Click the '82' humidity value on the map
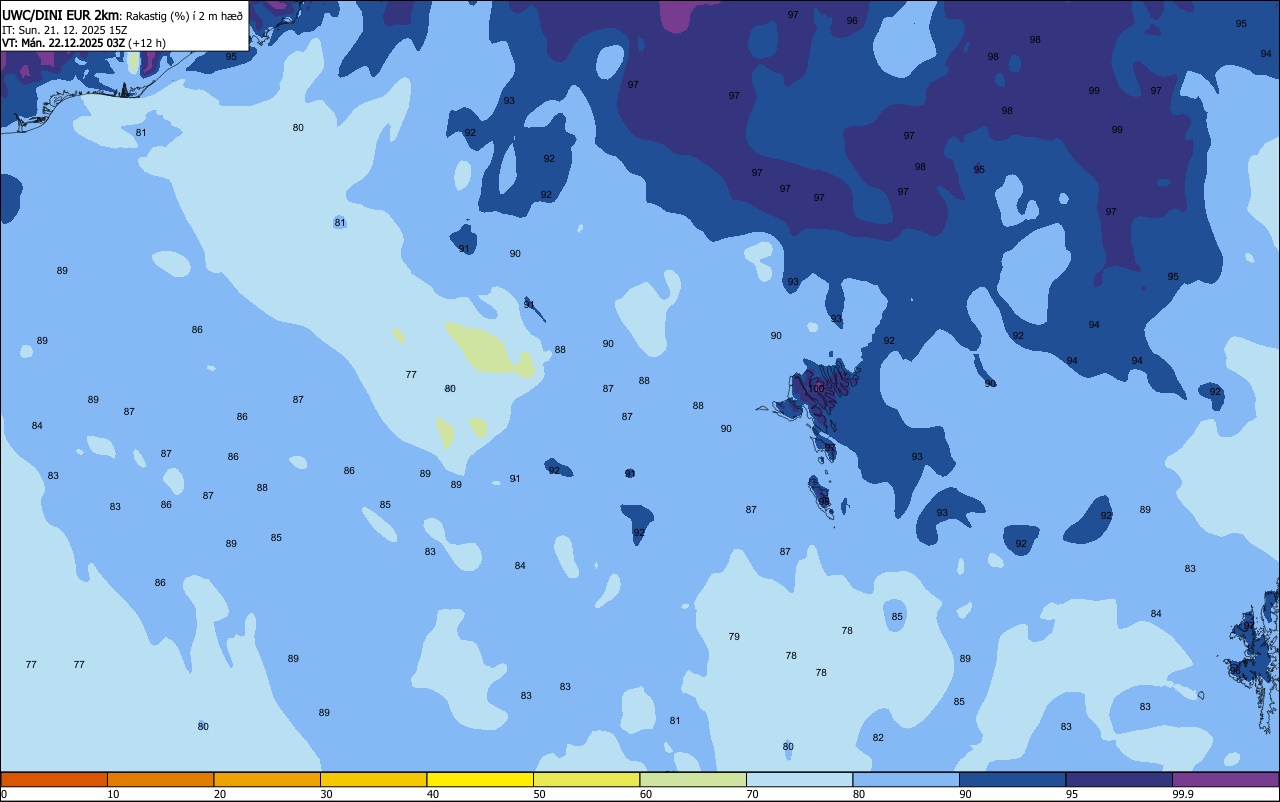Viewport: 1280px width, 802px height. coord(878,738)
